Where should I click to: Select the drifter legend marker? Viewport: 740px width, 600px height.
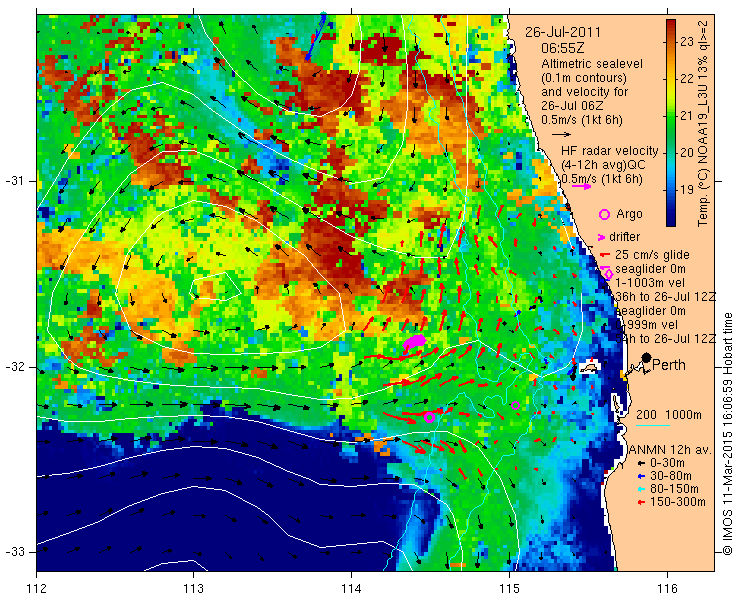[x=602, y=237]
